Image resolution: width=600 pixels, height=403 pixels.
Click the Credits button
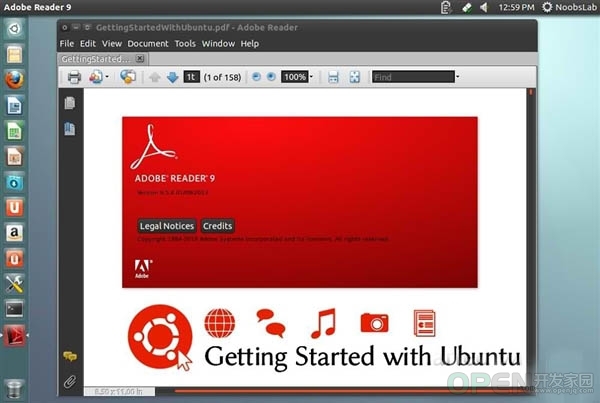pyautogui.click(x=217, y=226)
